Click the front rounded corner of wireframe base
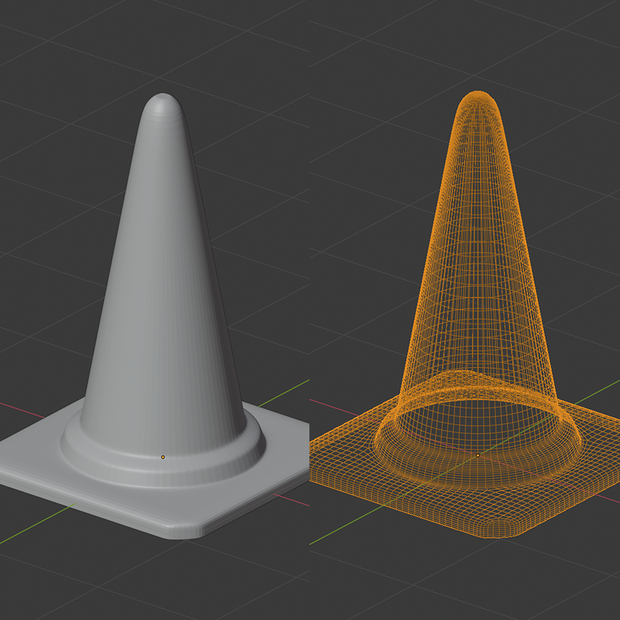The image size is (620, 620). point(500,530)
